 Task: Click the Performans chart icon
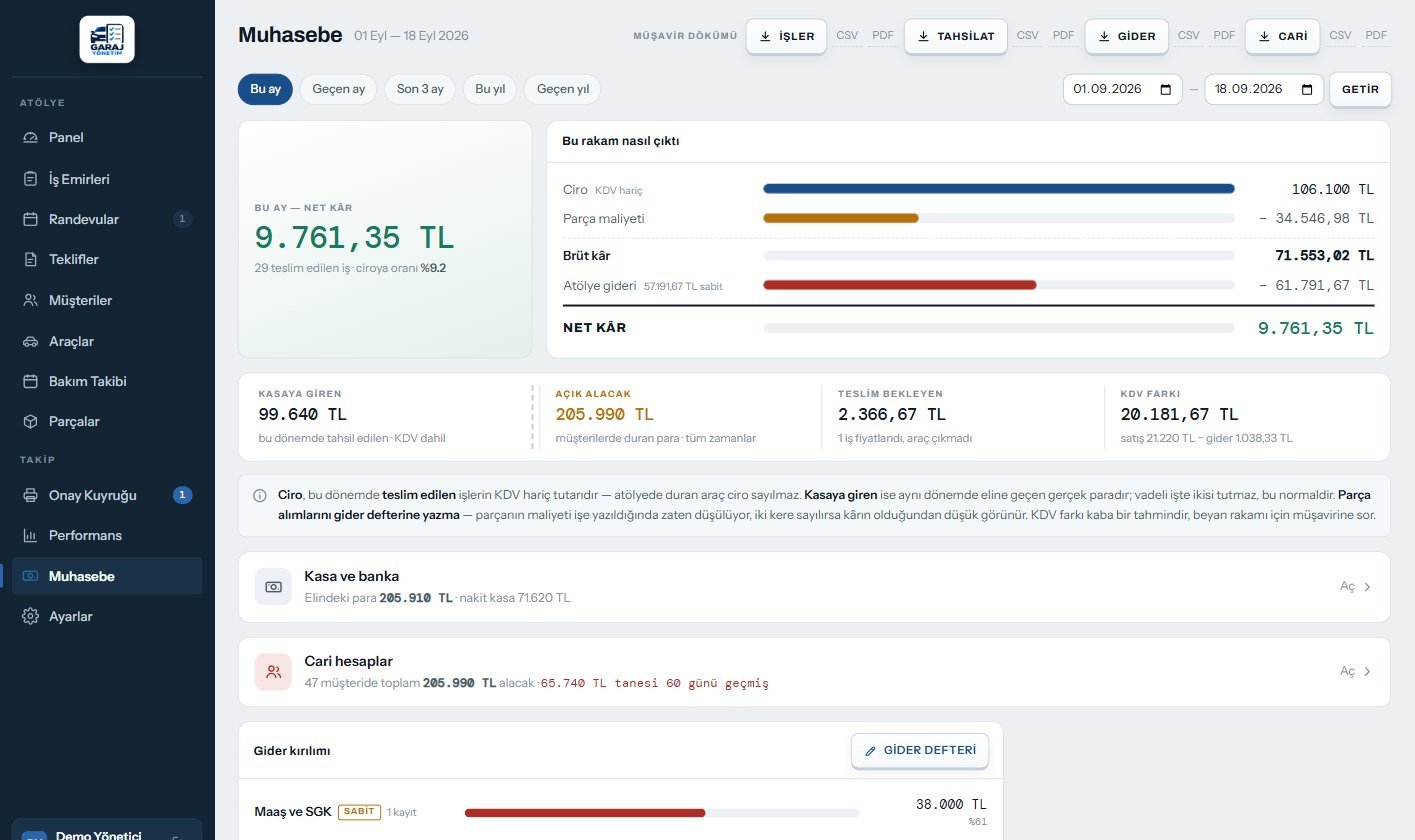coord(30,535)
